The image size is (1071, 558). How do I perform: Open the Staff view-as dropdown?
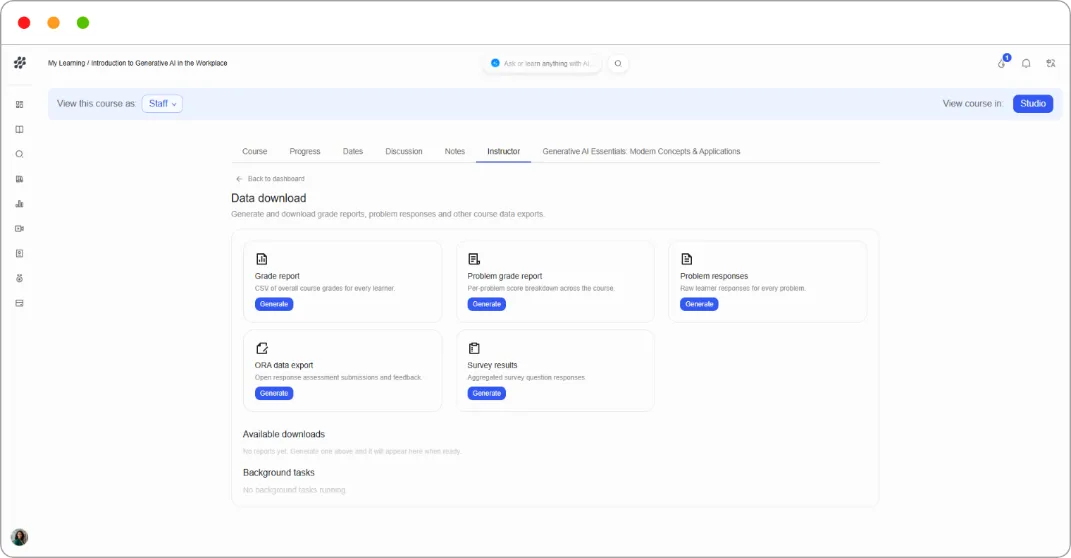[x=163, y=104]
